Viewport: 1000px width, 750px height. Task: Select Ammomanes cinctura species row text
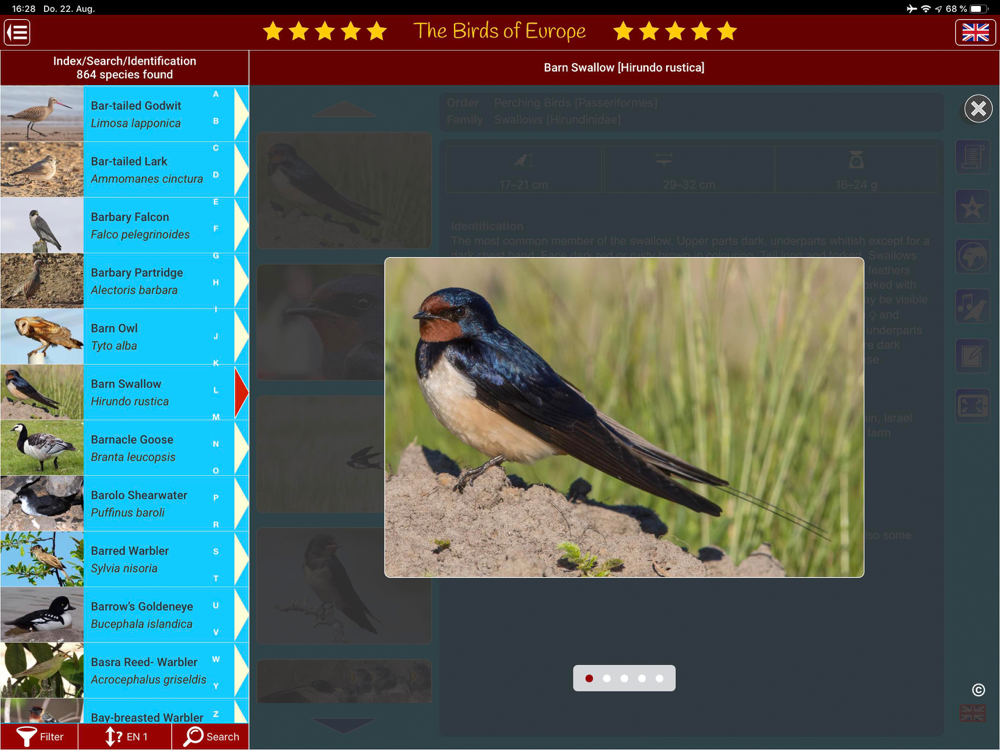[x=147, y=179]
